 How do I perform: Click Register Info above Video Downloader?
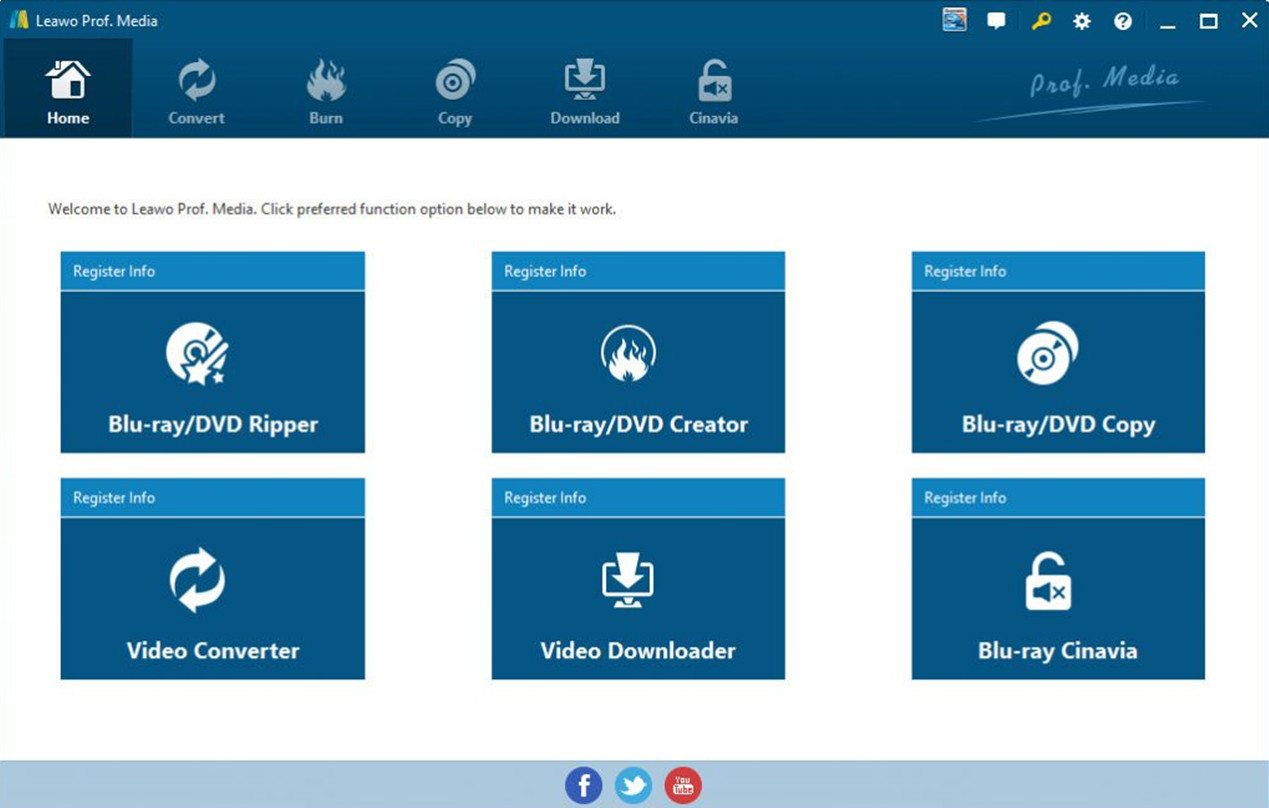click(x=545, y=497)
